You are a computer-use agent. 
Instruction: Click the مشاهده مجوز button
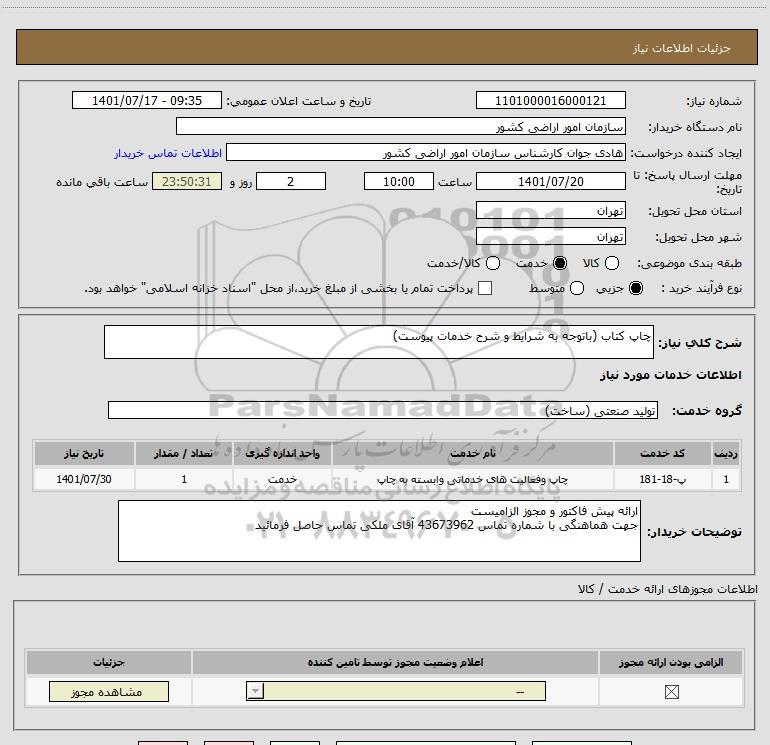point(109,691)
